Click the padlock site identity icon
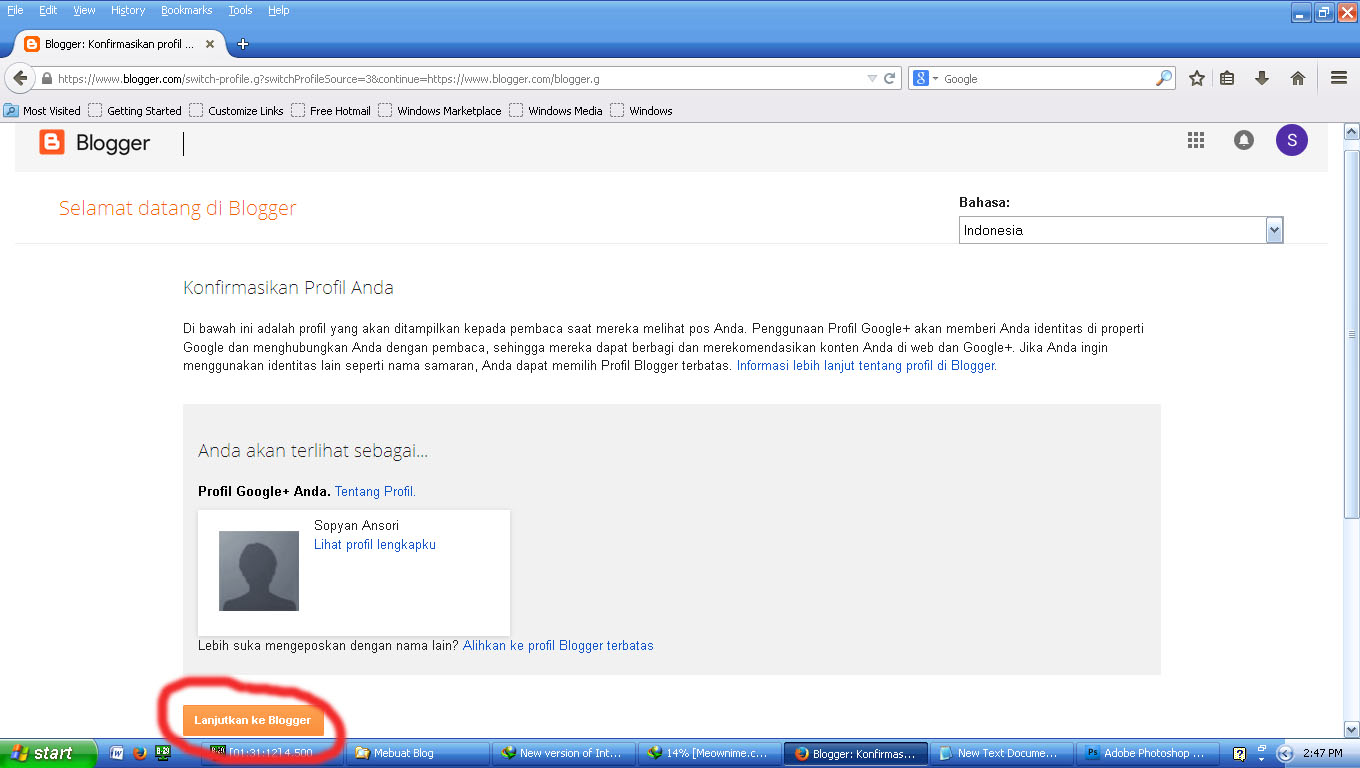Screen dimensions: 1360x768 pyautogui.click(x=46, y=78)
